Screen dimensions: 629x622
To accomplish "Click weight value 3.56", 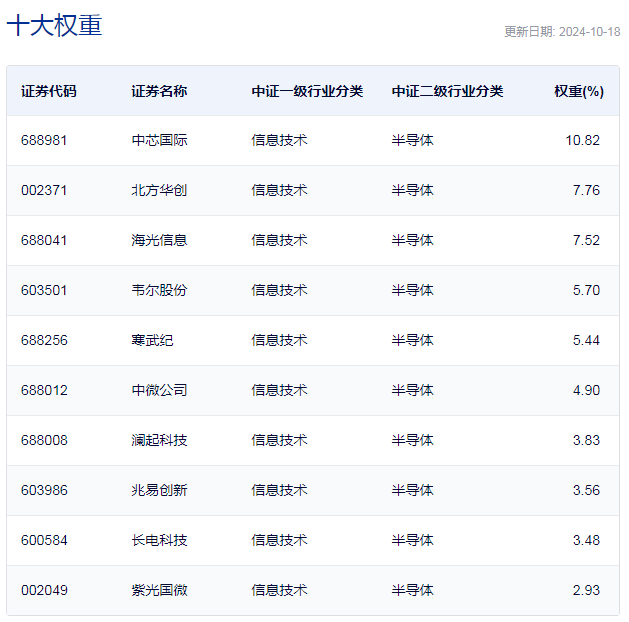I will point(586,490).
